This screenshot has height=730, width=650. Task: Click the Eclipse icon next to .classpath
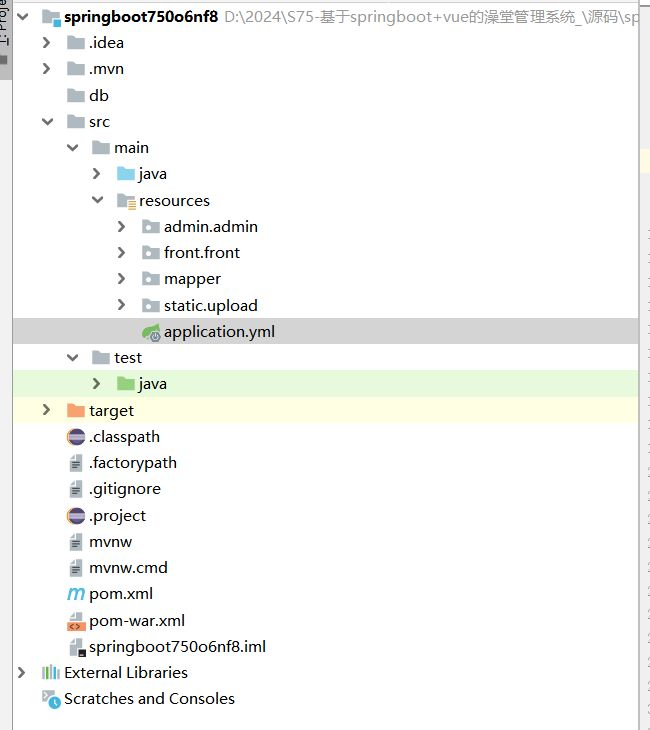tap(76, 437)
